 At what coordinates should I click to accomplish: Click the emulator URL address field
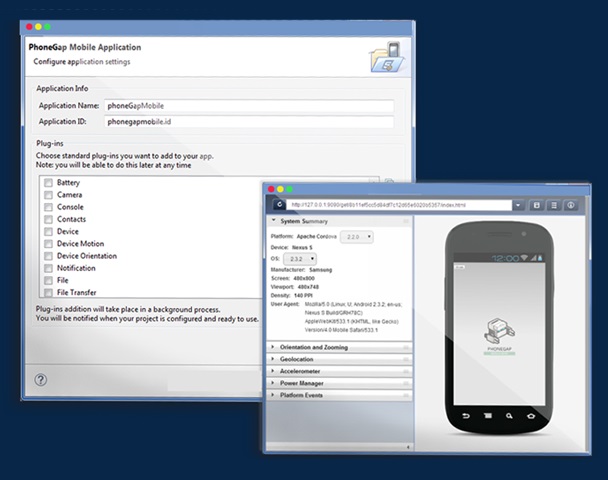point(399,205)
